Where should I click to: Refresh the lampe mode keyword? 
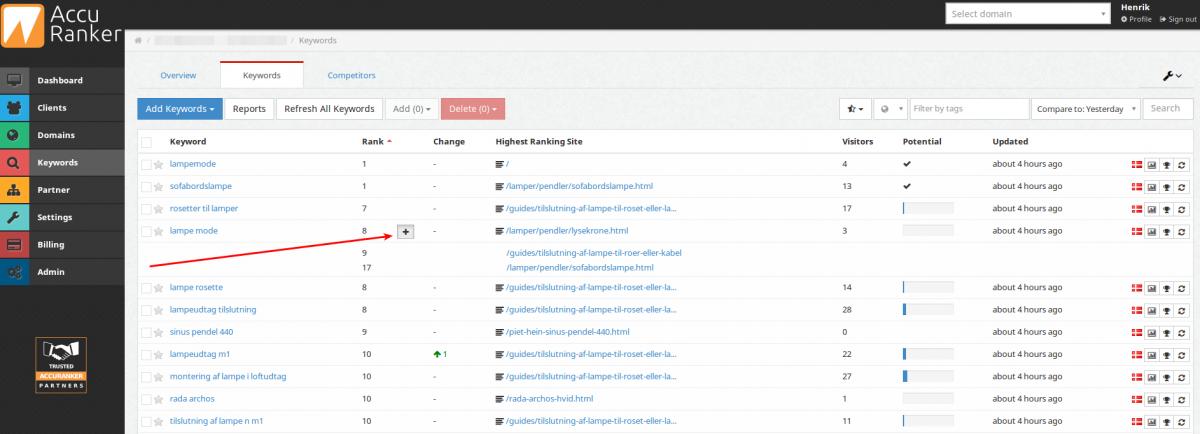[x=1182, y=231]
